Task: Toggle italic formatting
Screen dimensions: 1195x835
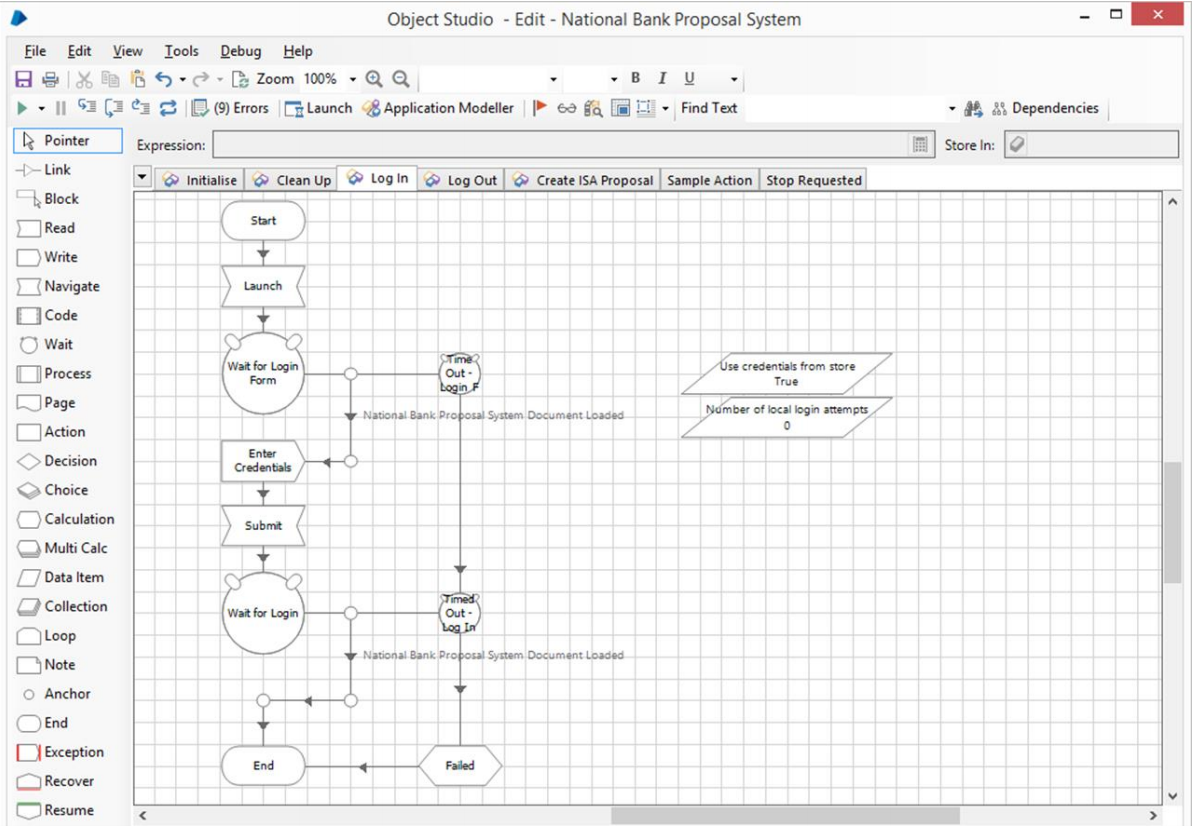Action: pos(662,78)
